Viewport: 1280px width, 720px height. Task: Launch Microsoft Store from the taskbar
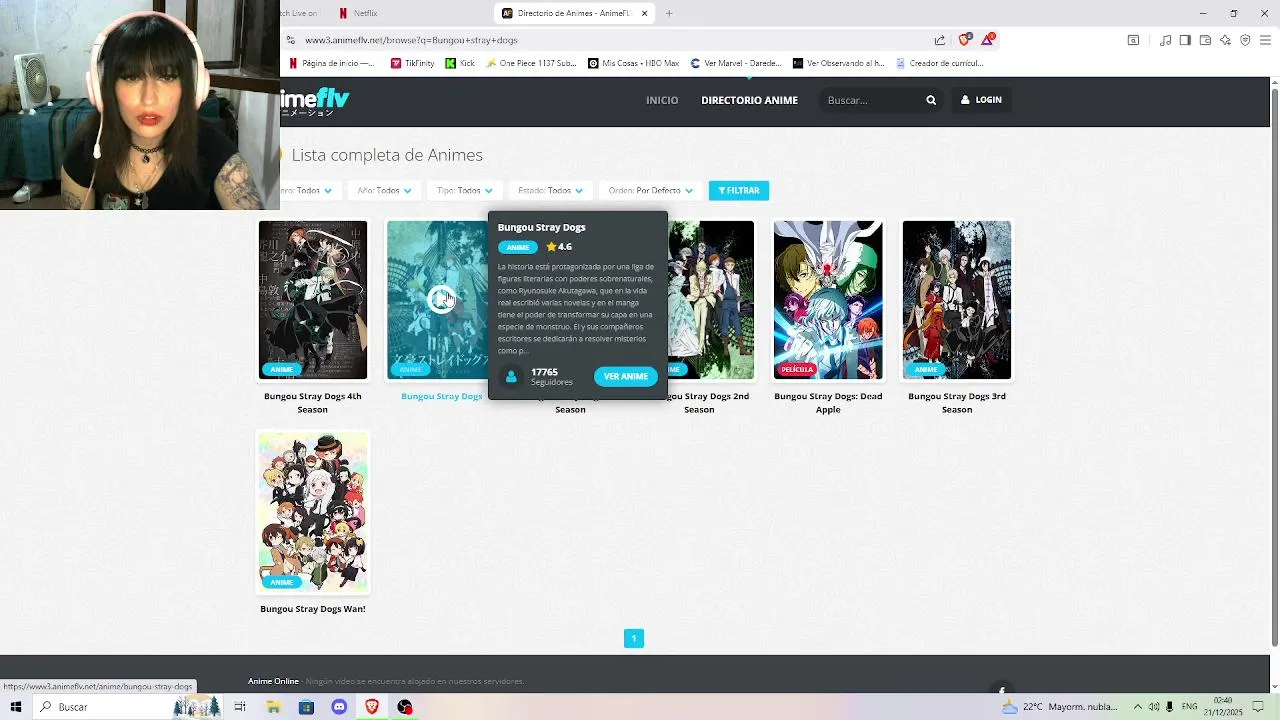point(306,707)
